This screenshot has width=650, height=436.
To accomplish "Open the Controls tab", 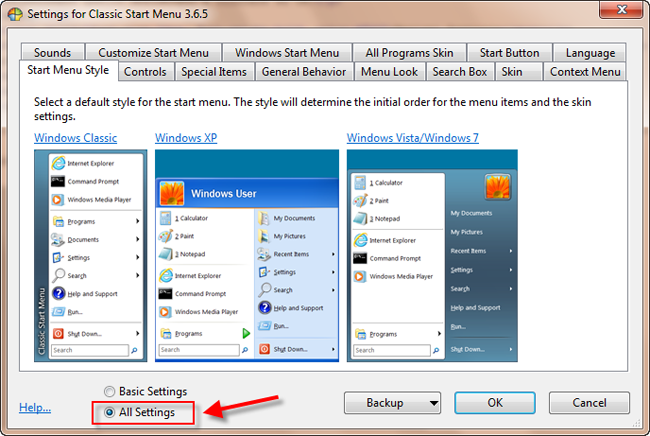I will point(145,72).
